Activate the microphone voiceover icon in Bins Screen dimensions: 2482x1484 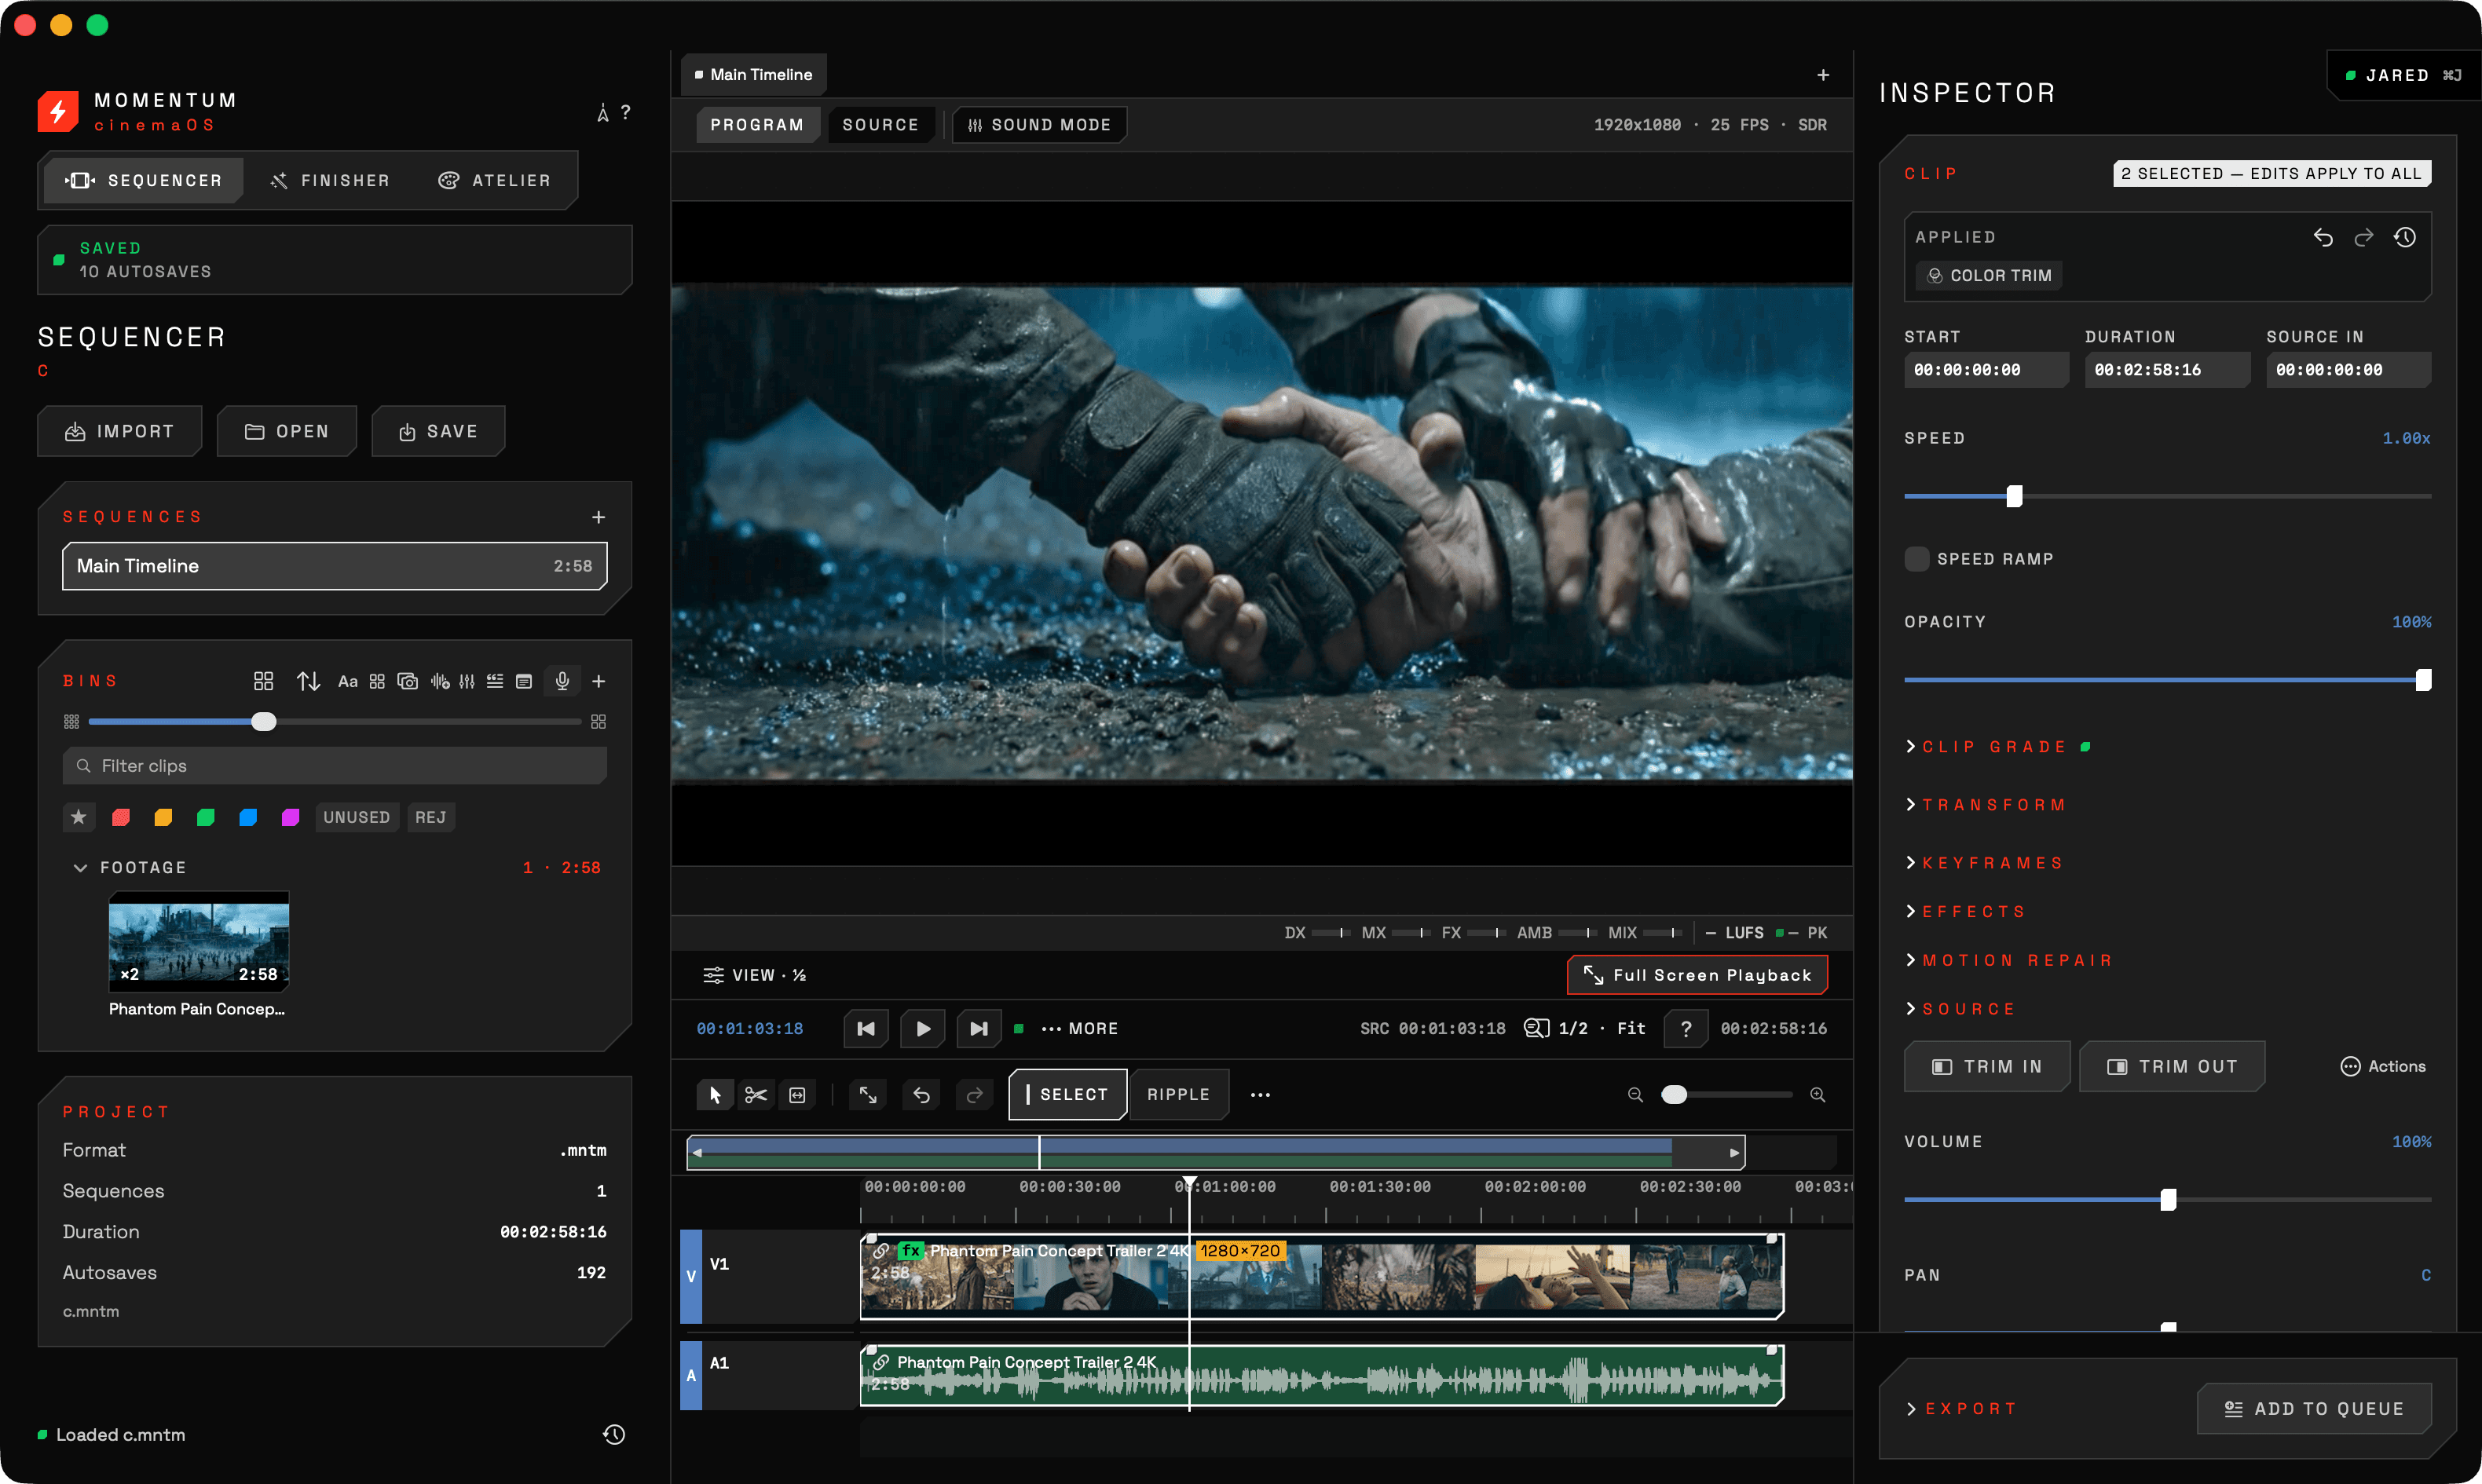(562, 681)
